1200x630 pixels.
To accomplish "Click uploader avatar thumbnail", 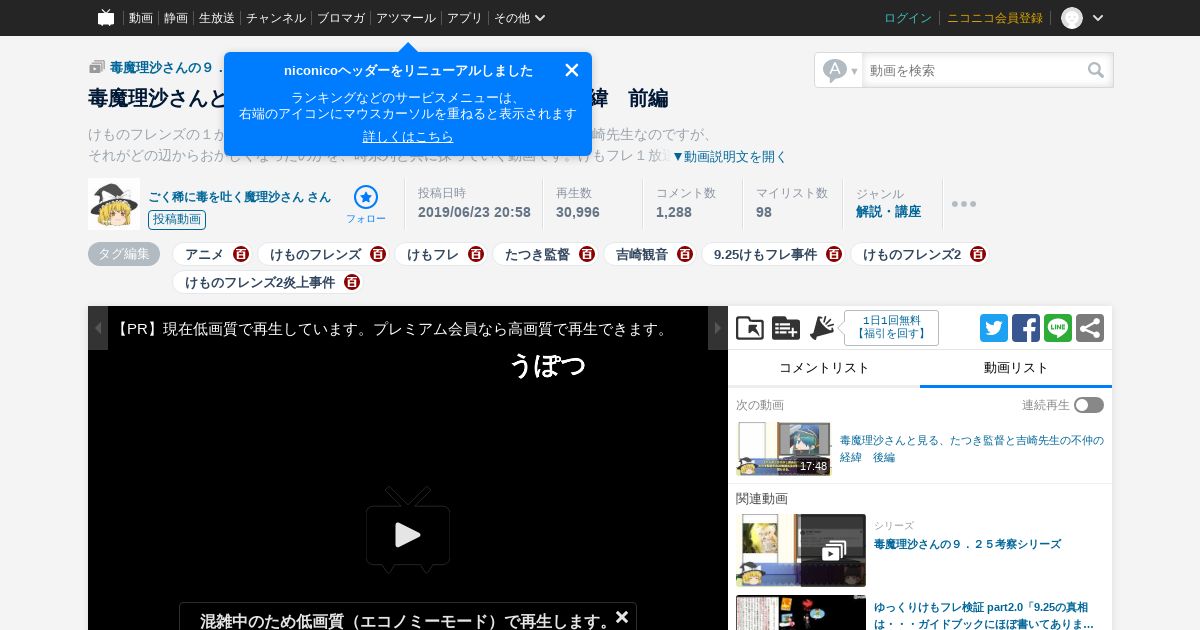I will tap(114, 204).
